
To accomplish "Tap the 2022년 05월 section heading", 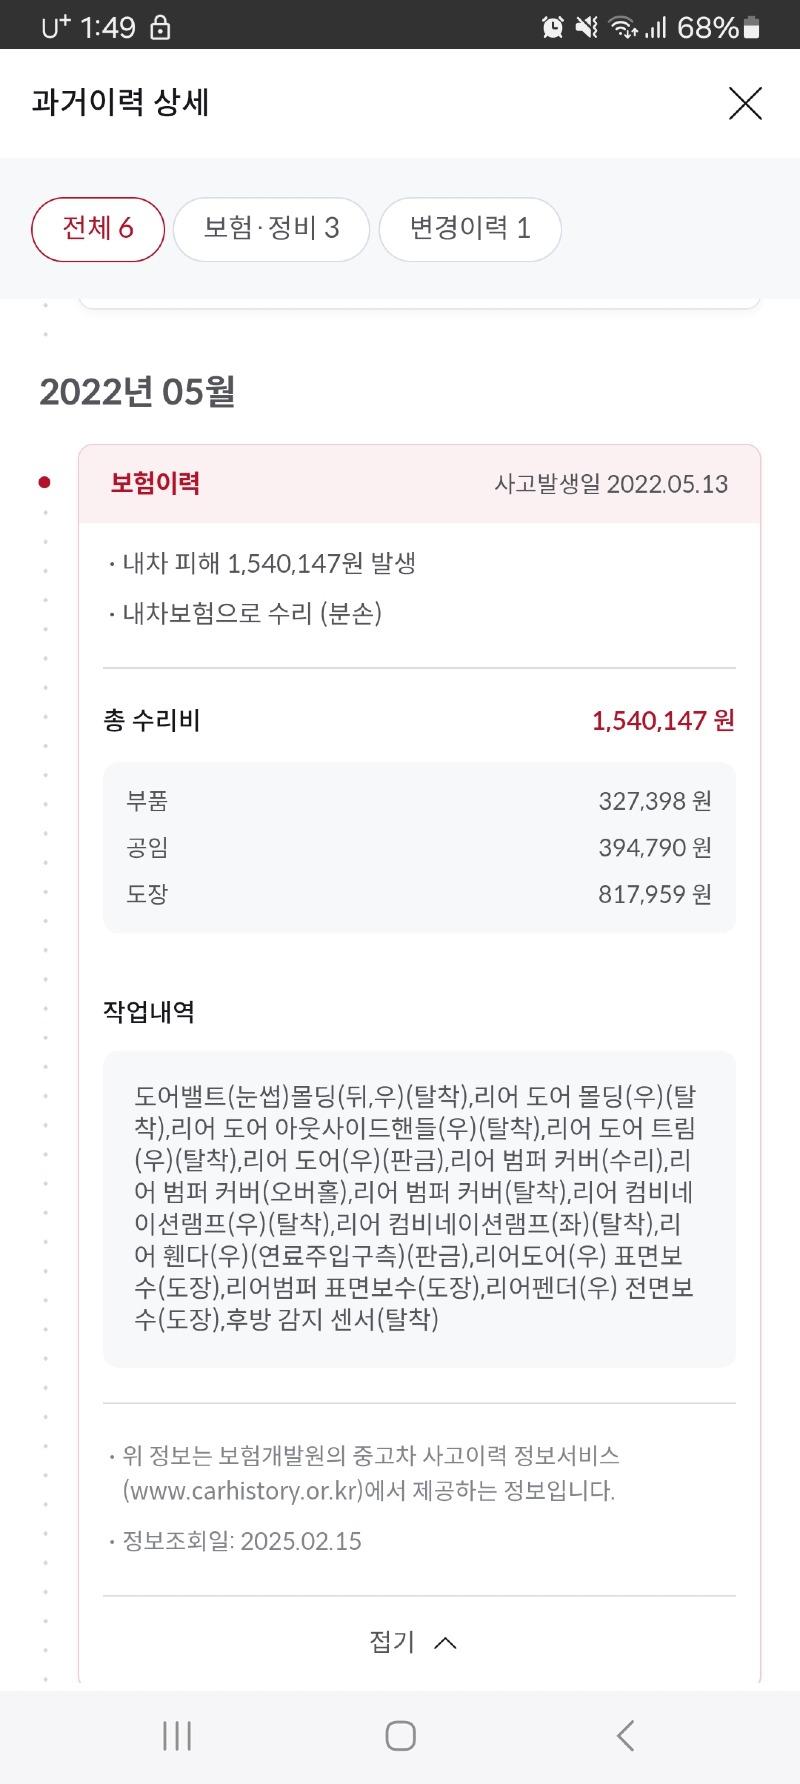I will 137,391.
